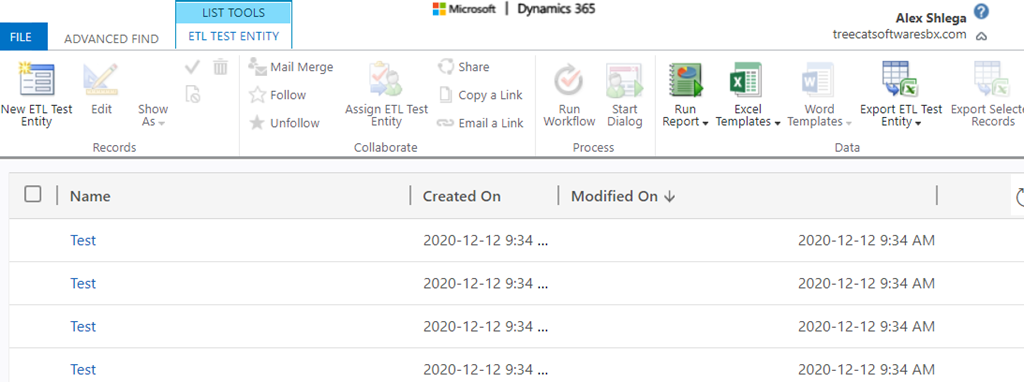Image resolution: width=1024 pixels, height=382 pixels.
Task: Switch to the ADVANCED FIND tab
Action: 112,39
